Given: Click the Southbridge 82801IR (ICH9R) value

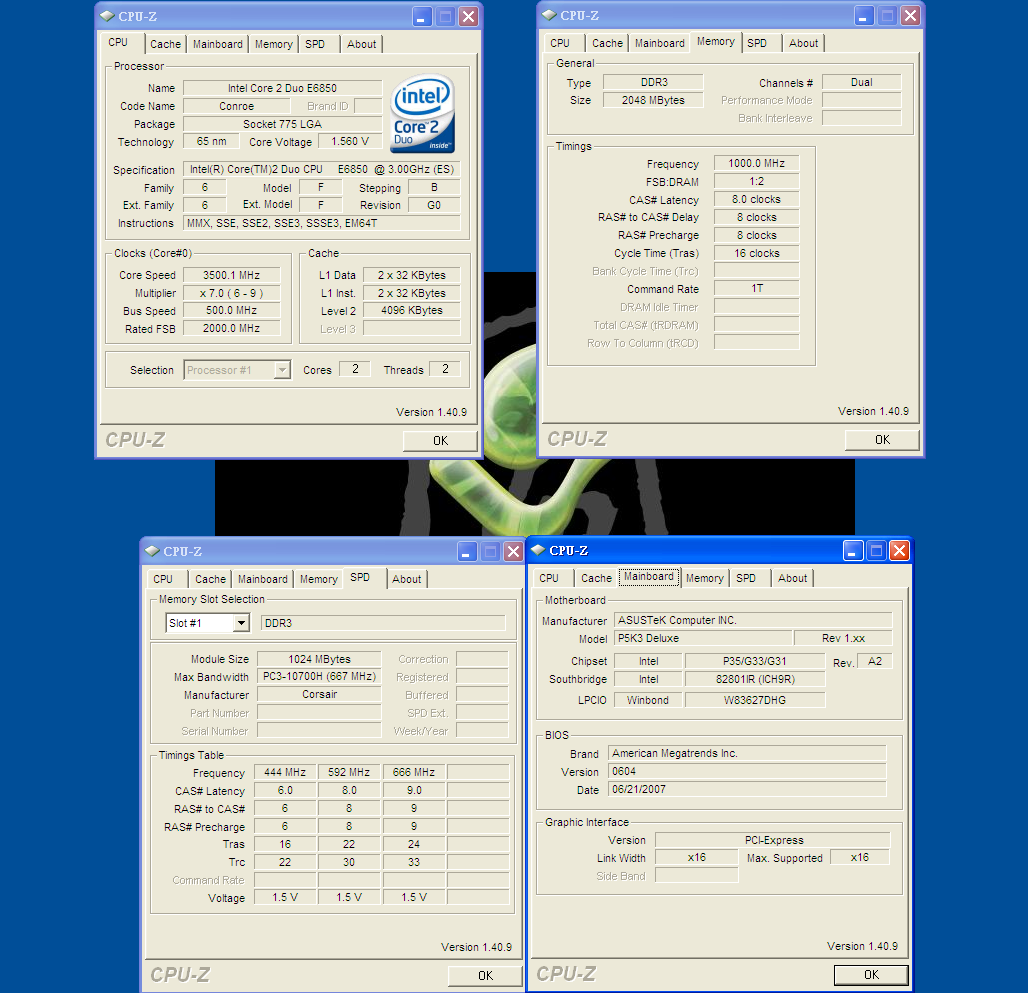Looking at the screenshot, I should pyautogui.click(x=755, y=680).
